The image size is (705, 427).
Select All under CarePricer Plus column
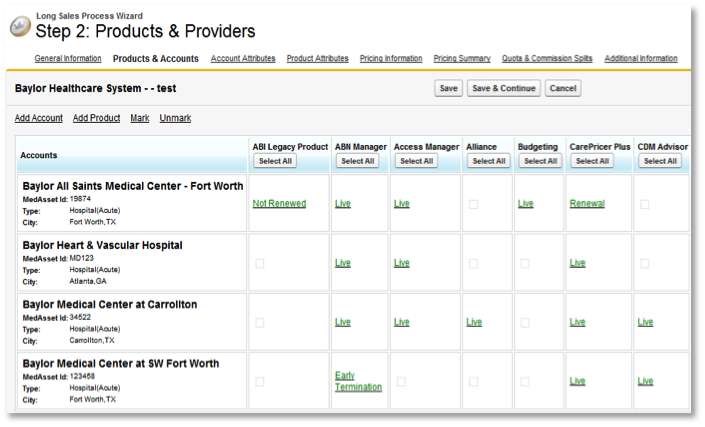[x=592, y=161]
